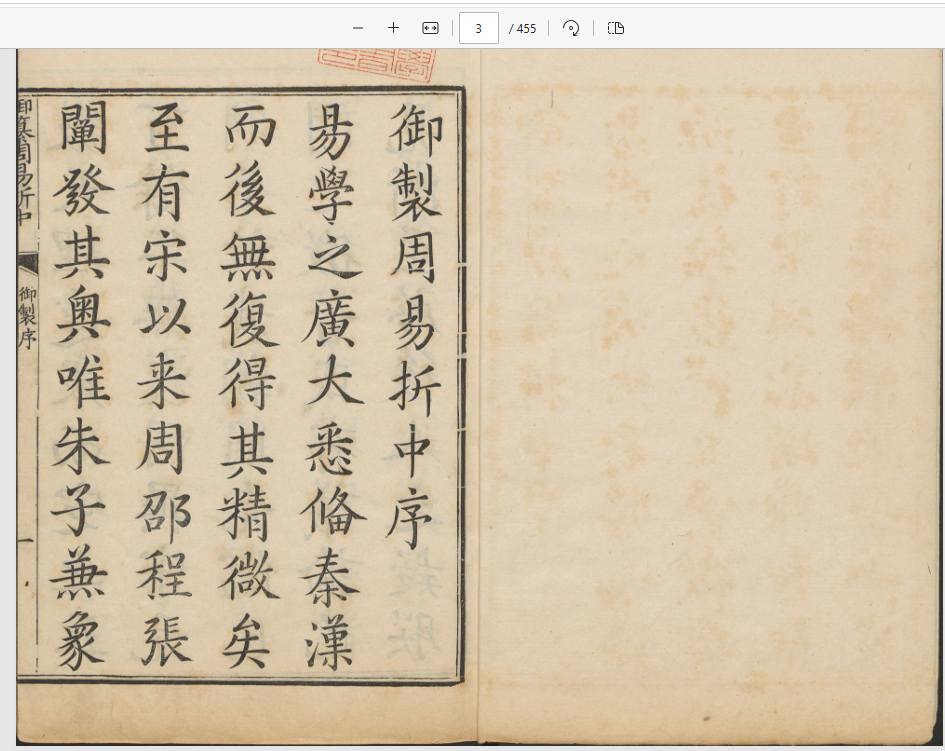Click the zoom in icon

393,28
